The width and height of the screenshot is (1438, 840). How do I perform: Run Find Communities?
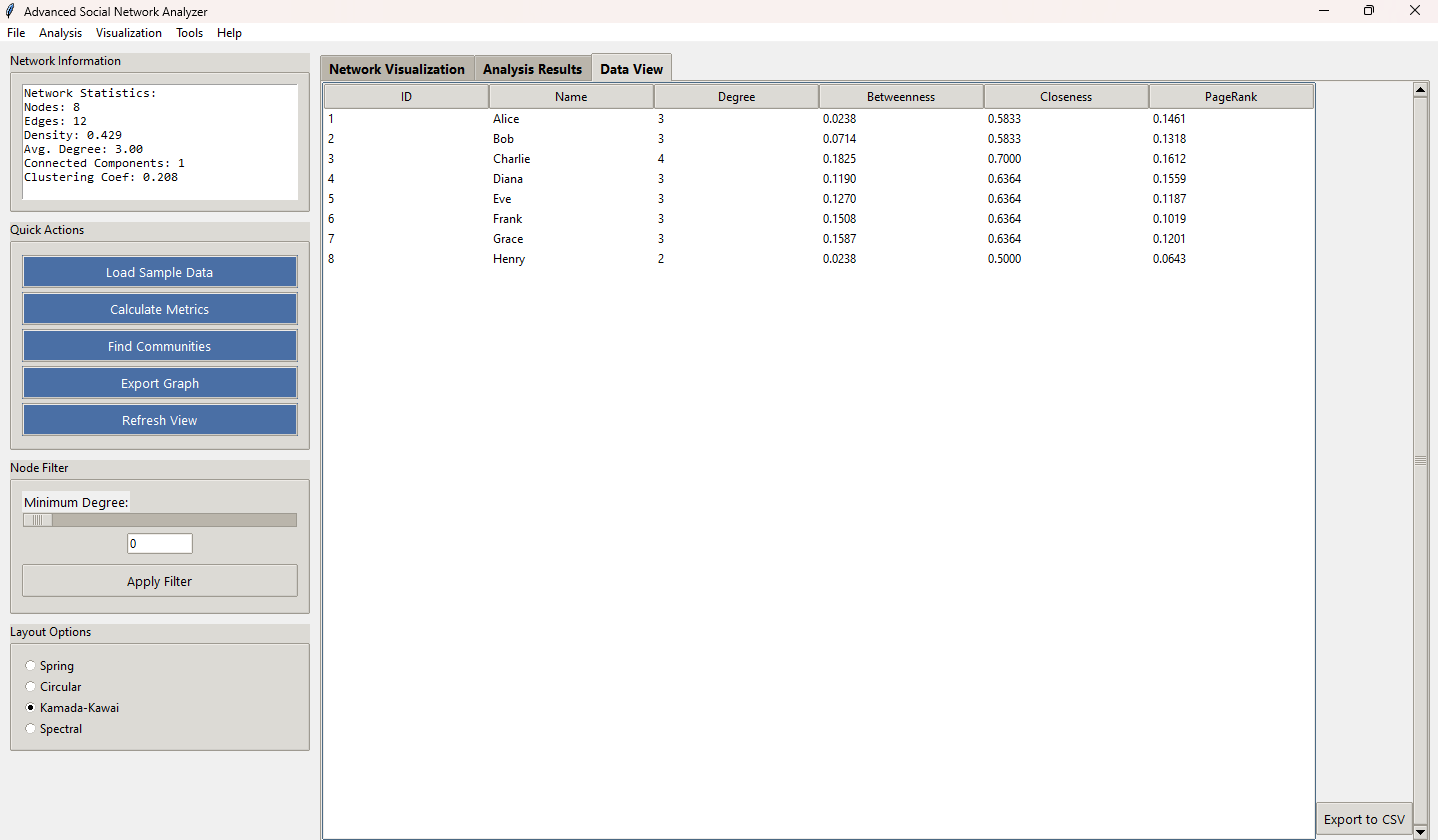pos(160,346)
